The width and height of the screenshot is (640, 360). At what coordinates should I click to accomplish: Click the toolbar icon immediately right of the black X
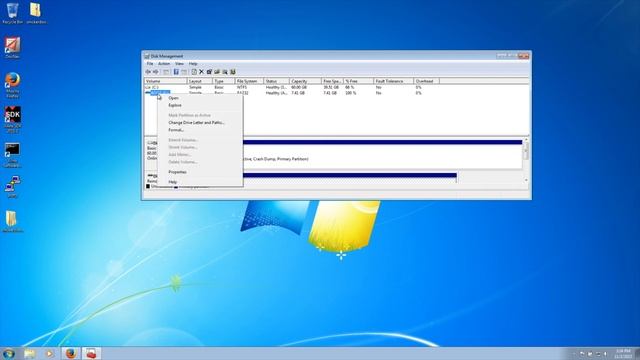tap(209, 72)
